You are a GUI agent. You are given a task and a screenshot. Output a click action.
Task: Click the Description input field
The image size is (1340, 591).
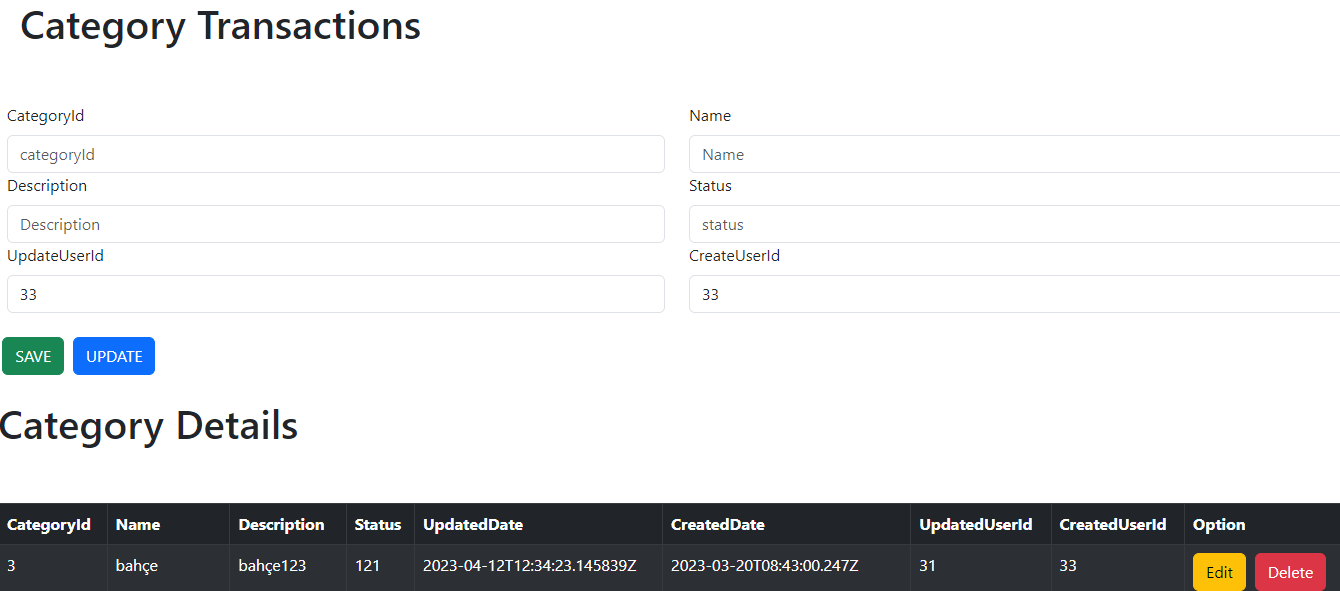coord(335,224)
